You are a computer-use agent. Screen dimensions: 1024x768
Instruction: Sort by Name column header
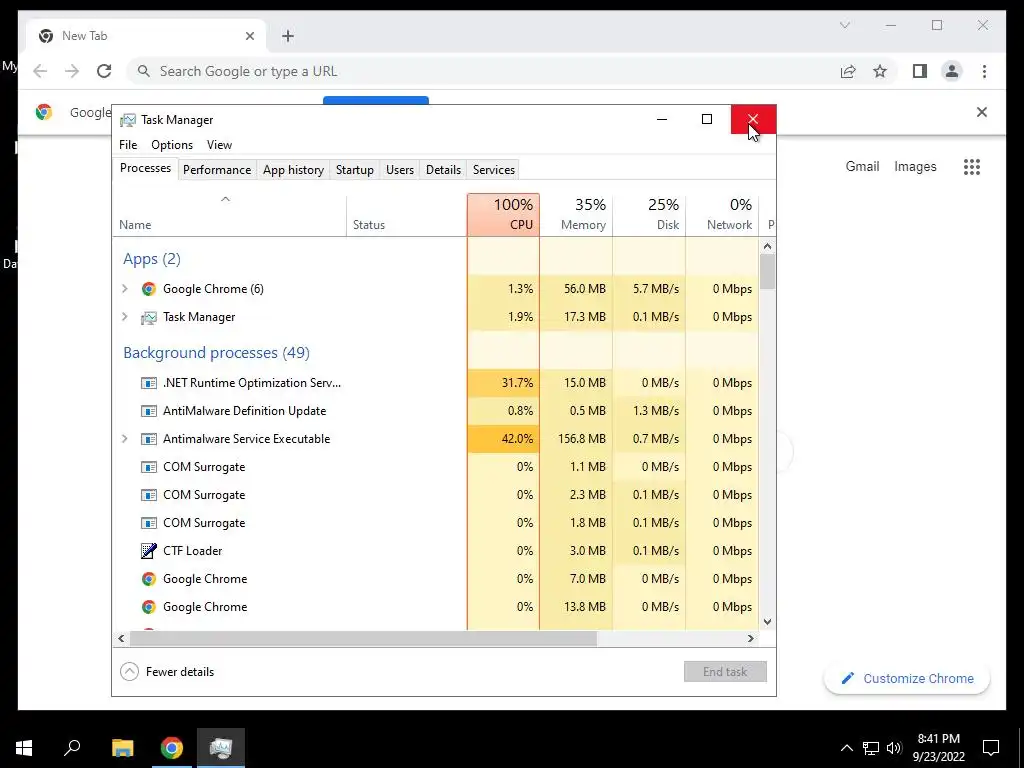pyautogui.click(x=229, y=215)
